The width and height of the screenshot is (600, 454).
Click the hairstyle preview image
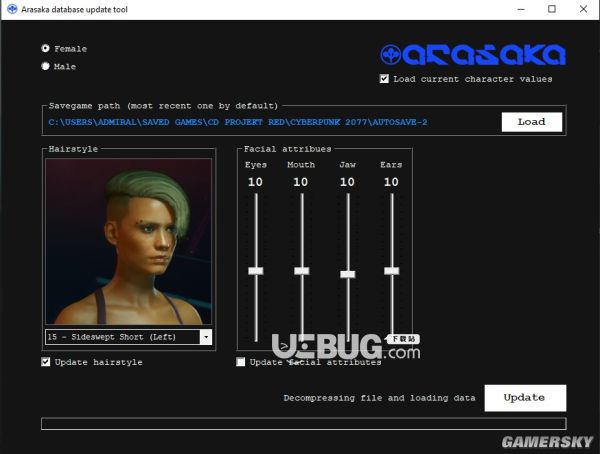(128, 242)
